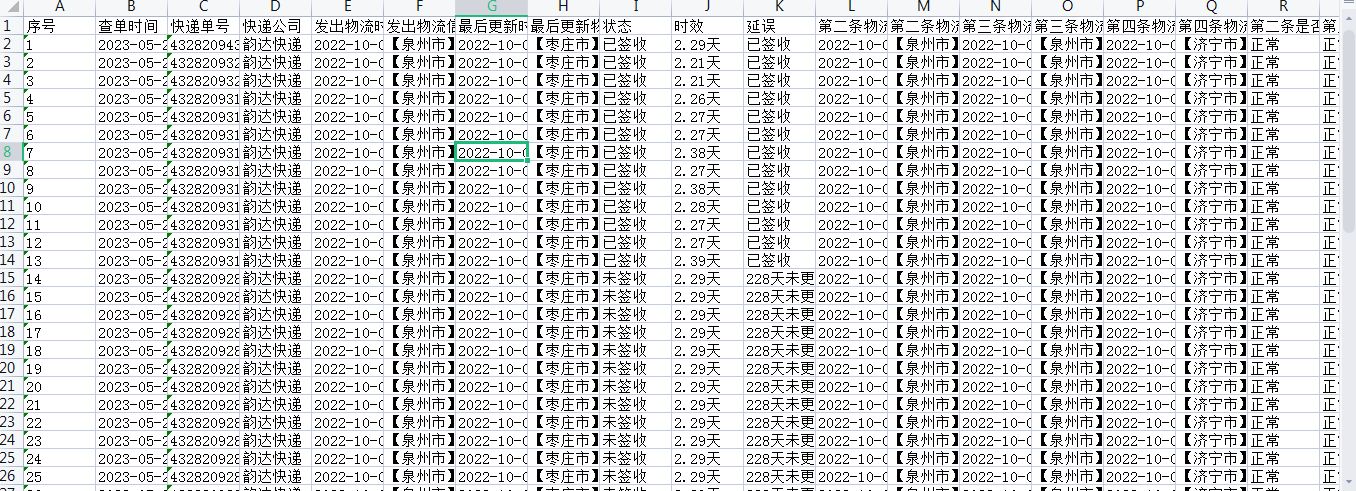Screen dimensions: 1356x491
Task: Click 2.38天 cell in row 10
Action: click(x=708, y=188)
